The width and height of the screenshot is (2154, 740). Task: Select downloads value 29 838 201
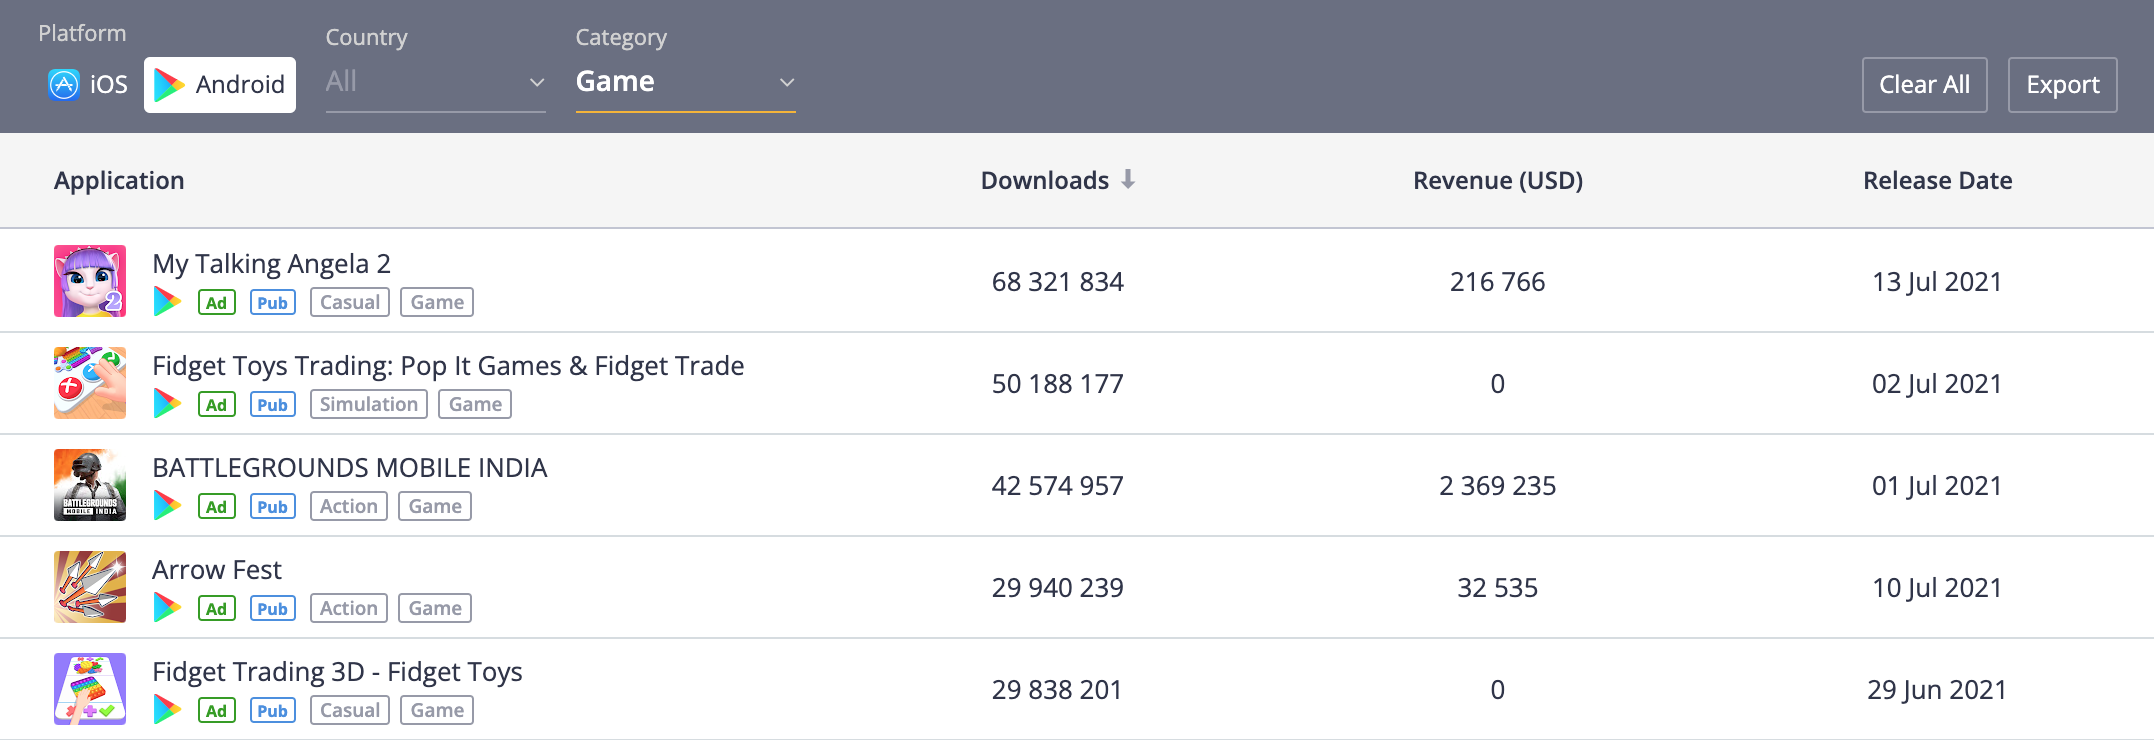pos(1057,690)
